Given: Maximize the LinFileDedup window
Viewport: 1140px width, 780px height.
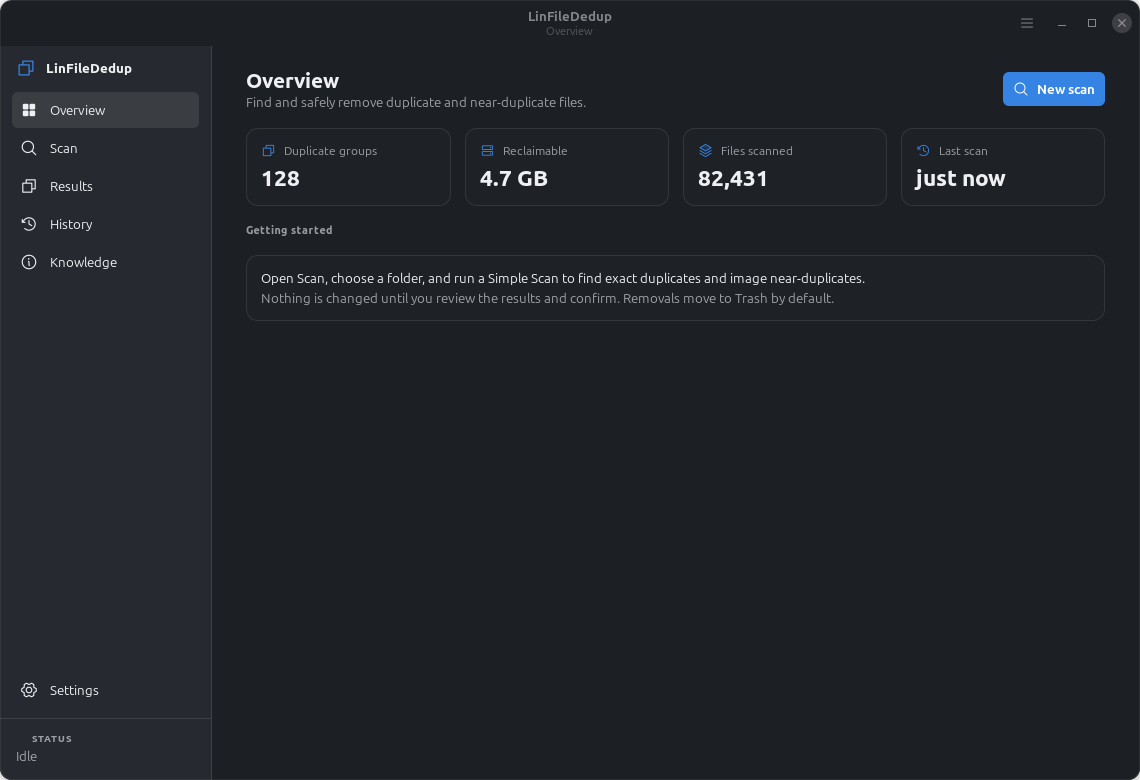Looking at the screenshot, I should pos(1092,23).
